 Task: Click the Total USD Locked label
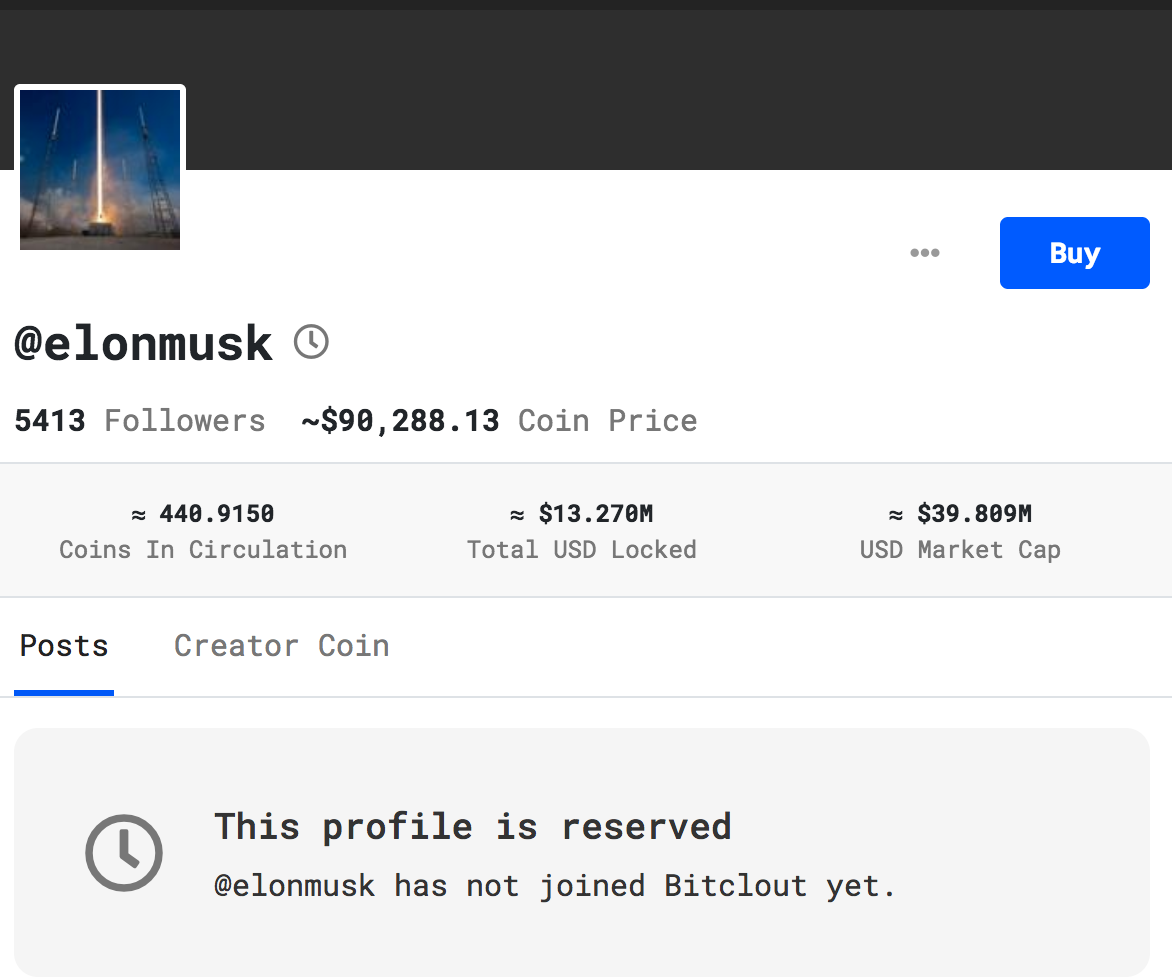tap(582, 550)
